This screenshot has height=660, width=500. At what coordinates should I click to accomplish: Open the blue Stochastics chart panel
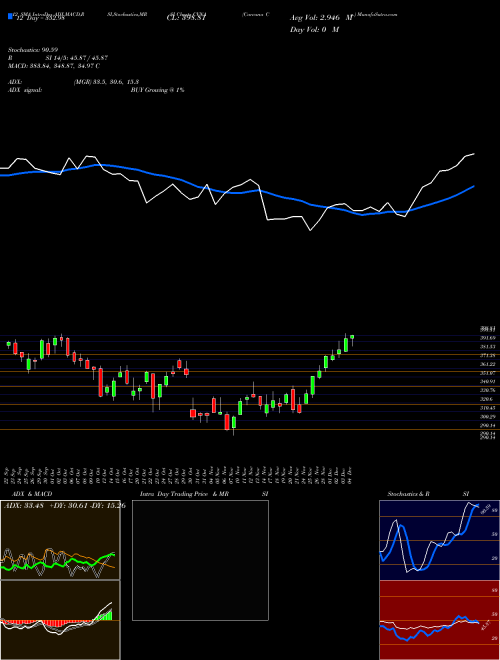(439, 540)
